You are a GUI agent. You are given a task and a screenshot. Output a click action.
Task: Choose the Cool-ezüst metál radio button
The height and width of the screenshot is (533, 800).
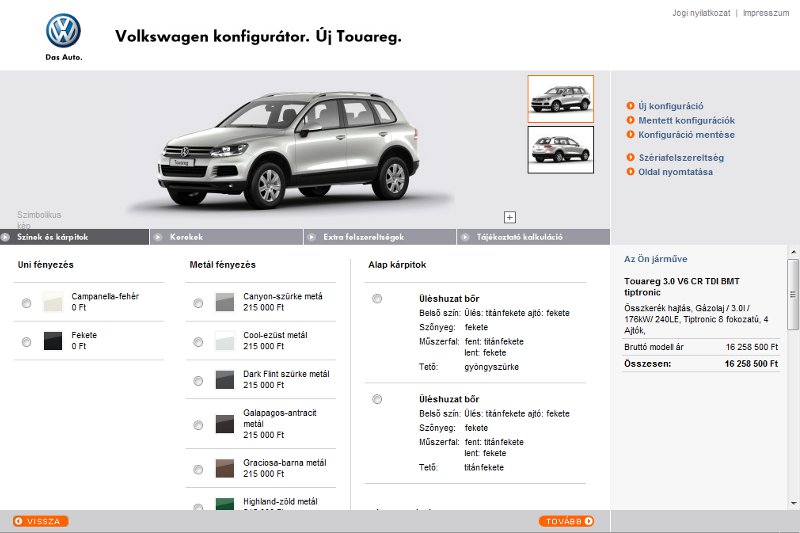coord(198,341)
